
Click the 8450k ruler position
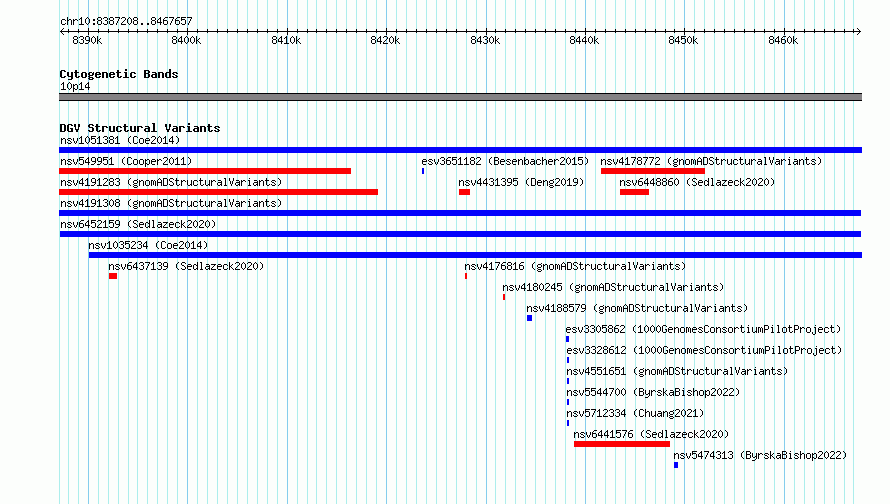click(683, 40)
